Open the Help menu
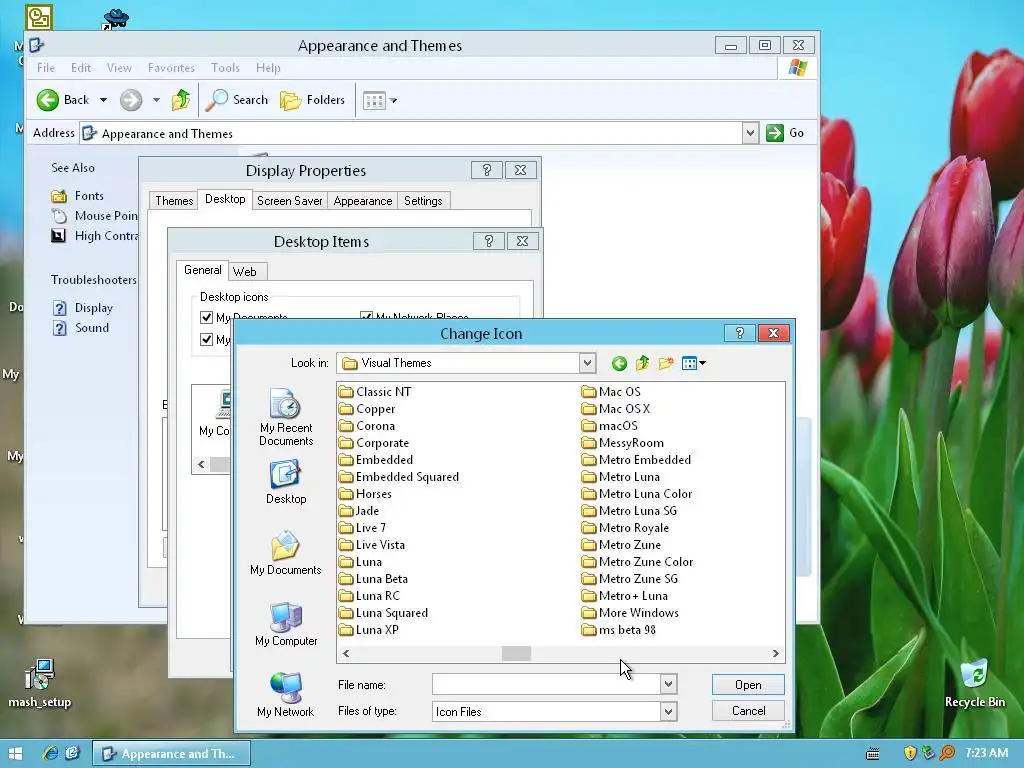 (268, 68)
